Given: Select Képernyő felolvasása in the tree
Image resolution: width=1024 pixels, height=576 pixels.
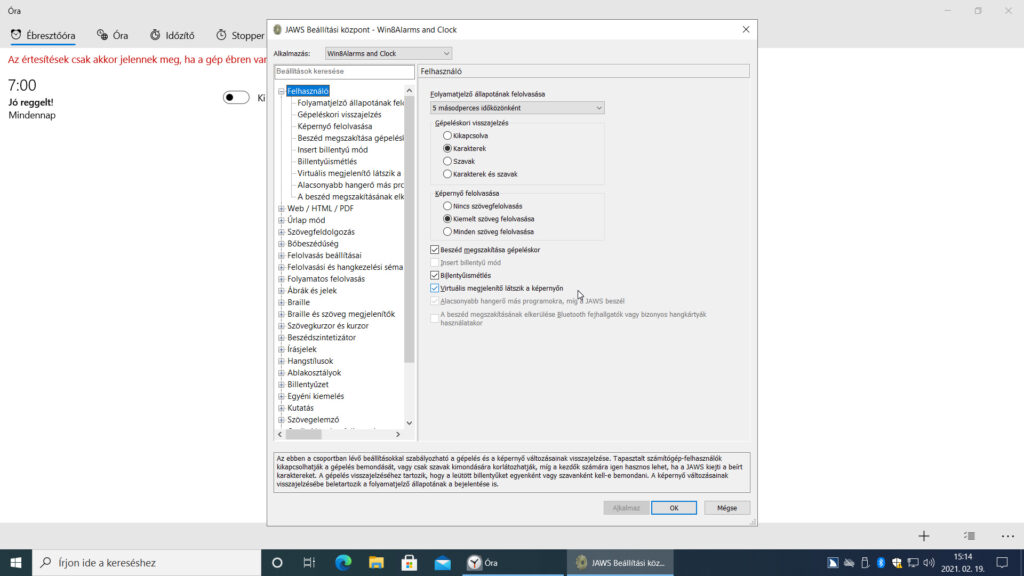Looking at the screenshot, I should 334,127.
